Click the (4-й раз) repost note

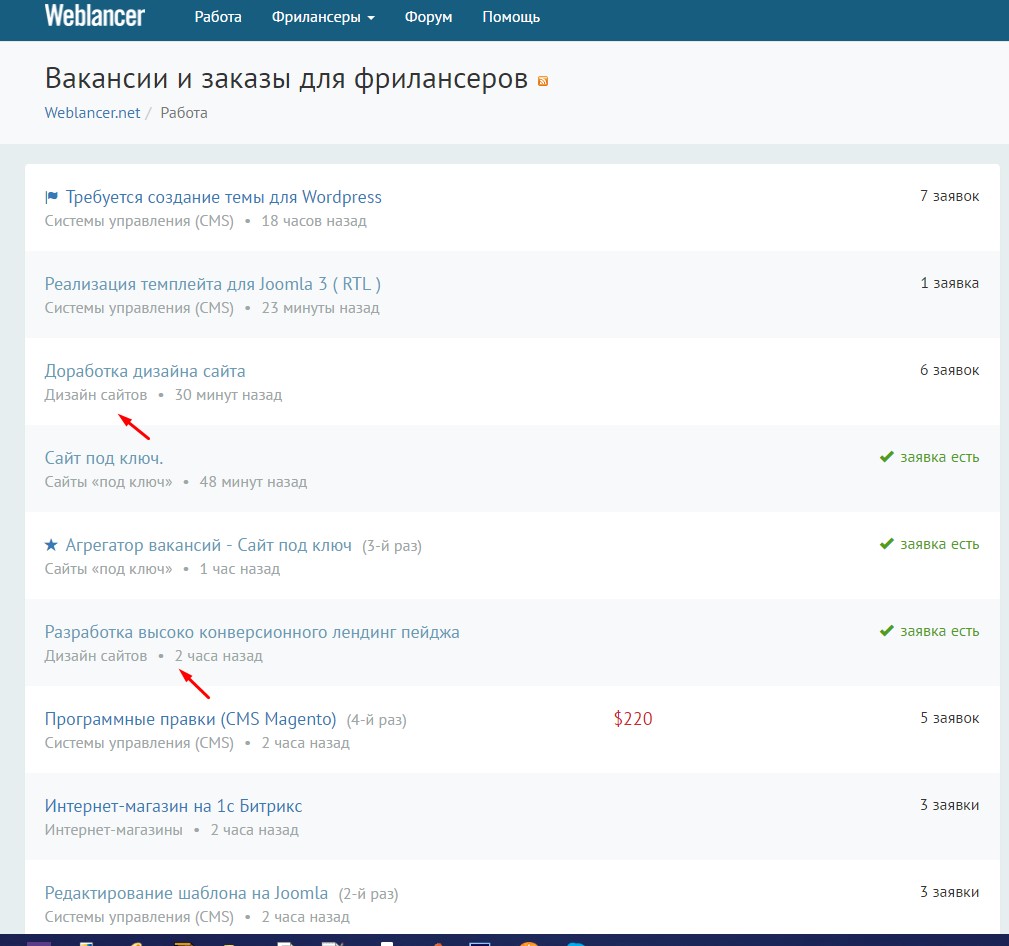pyautogui.click(x=376, y=720)
